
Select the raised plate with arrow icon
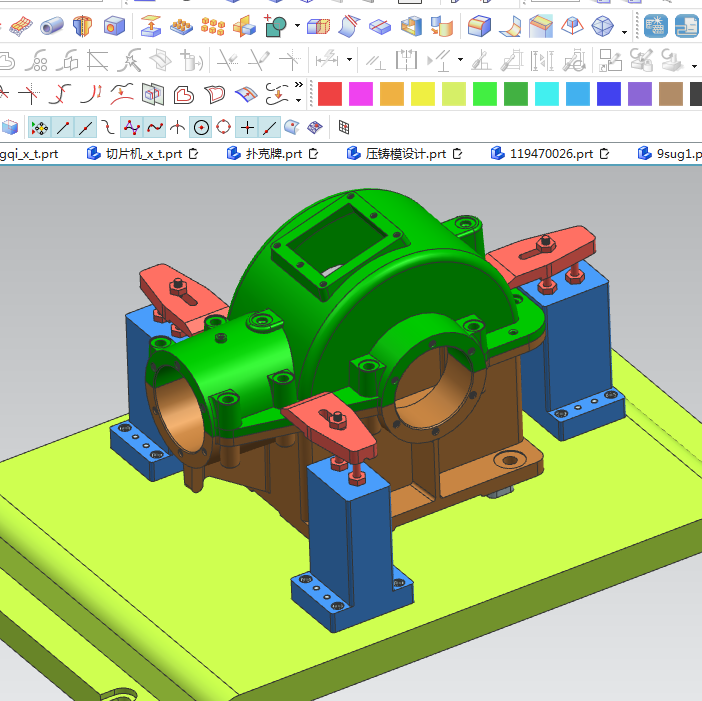pyautogui.click(x=151, y=26)
